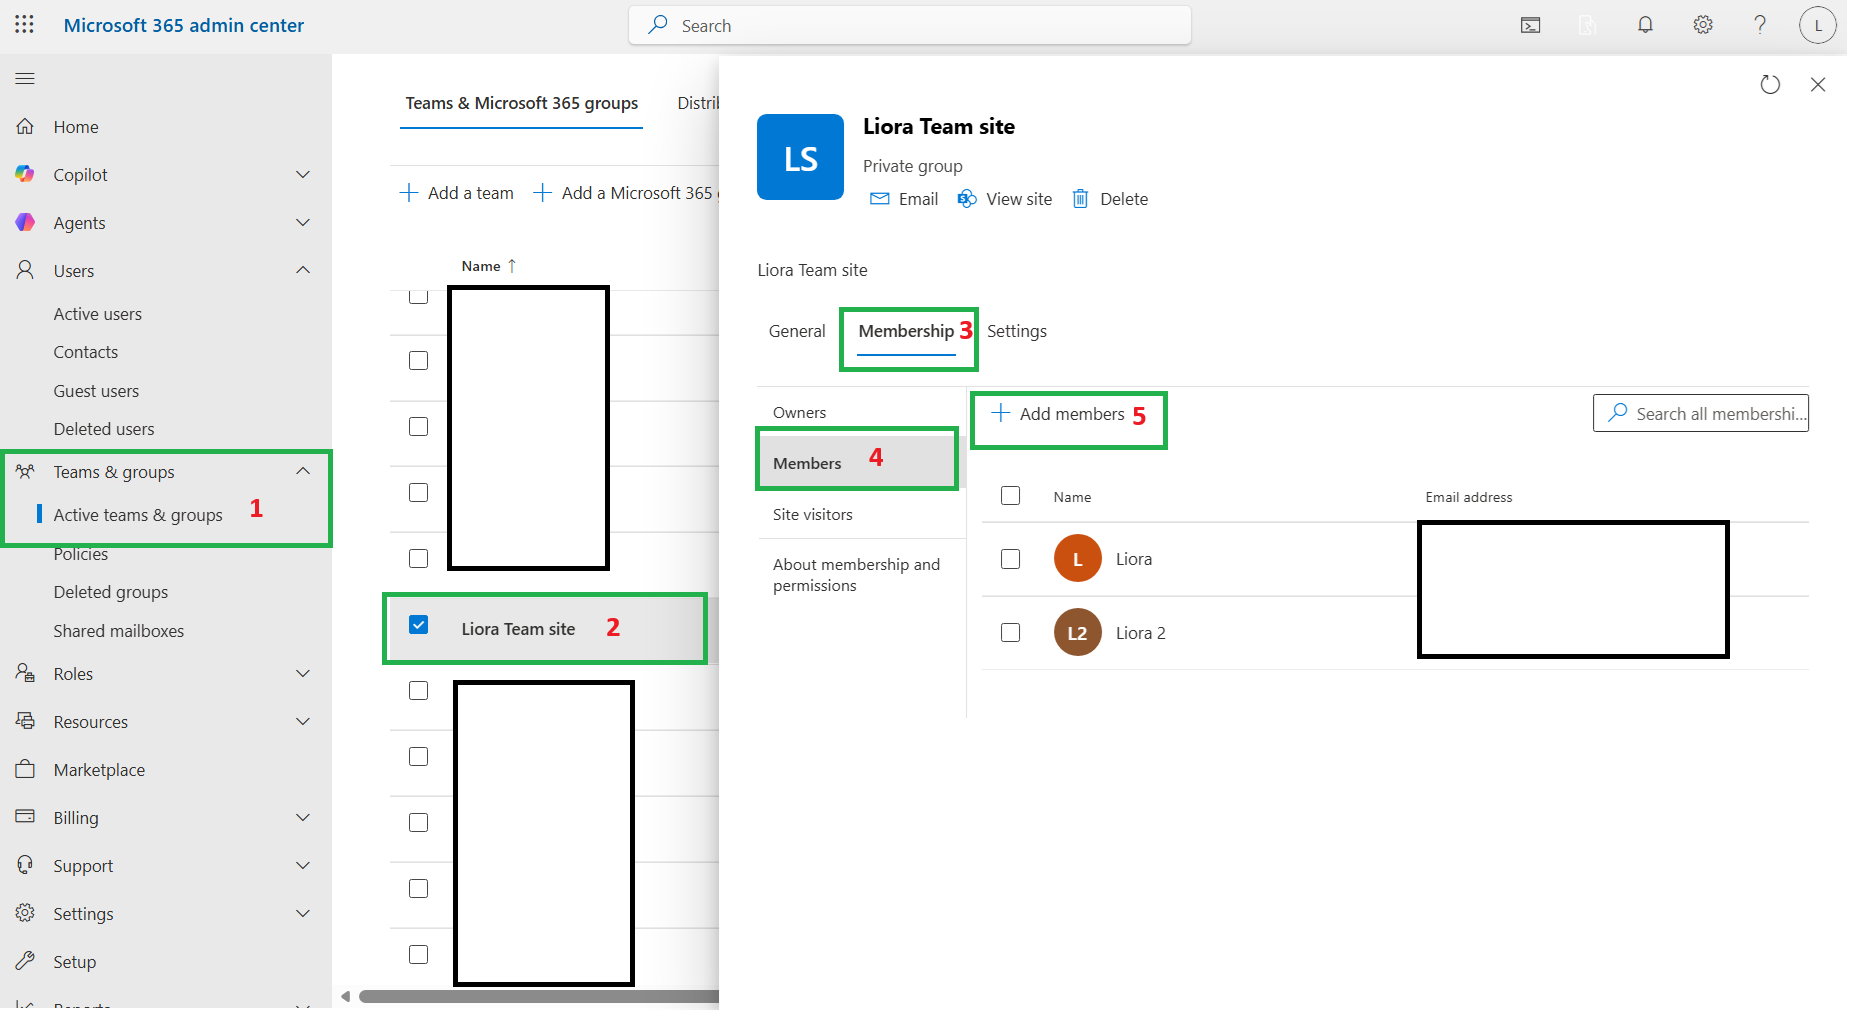Check the Liora member checkbox
Image resolution: width=1851 pixels, height=1015 pixels.
[x=1011, y=559]
